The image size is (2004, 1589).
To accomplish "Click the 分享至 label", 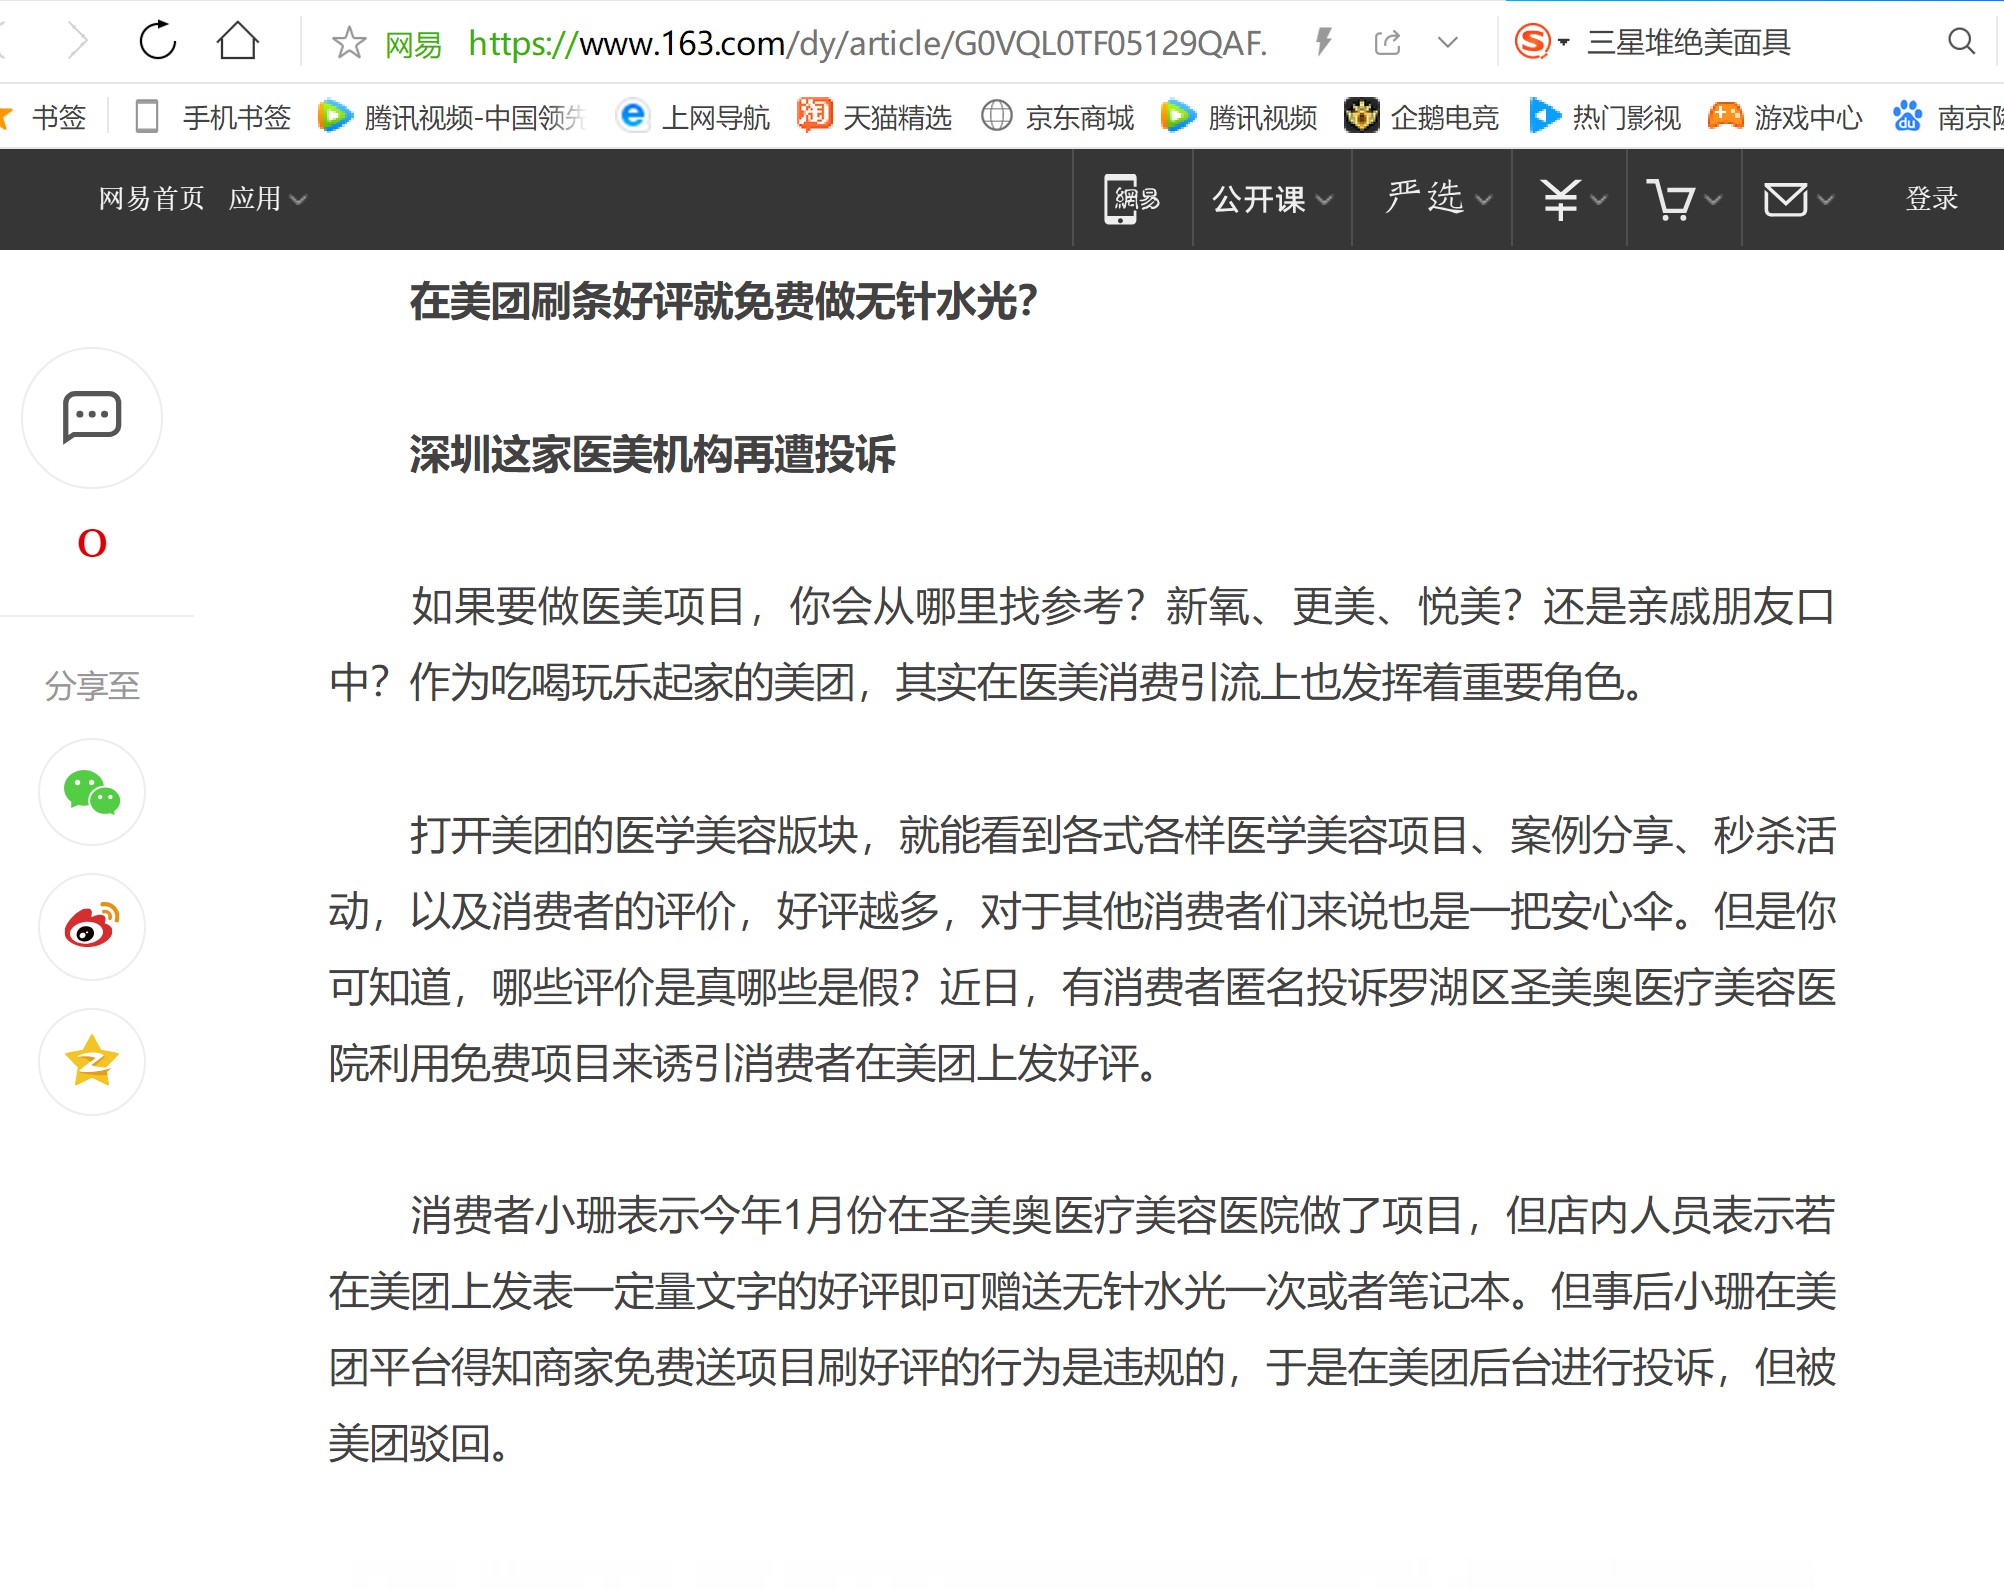I will 92,686.
